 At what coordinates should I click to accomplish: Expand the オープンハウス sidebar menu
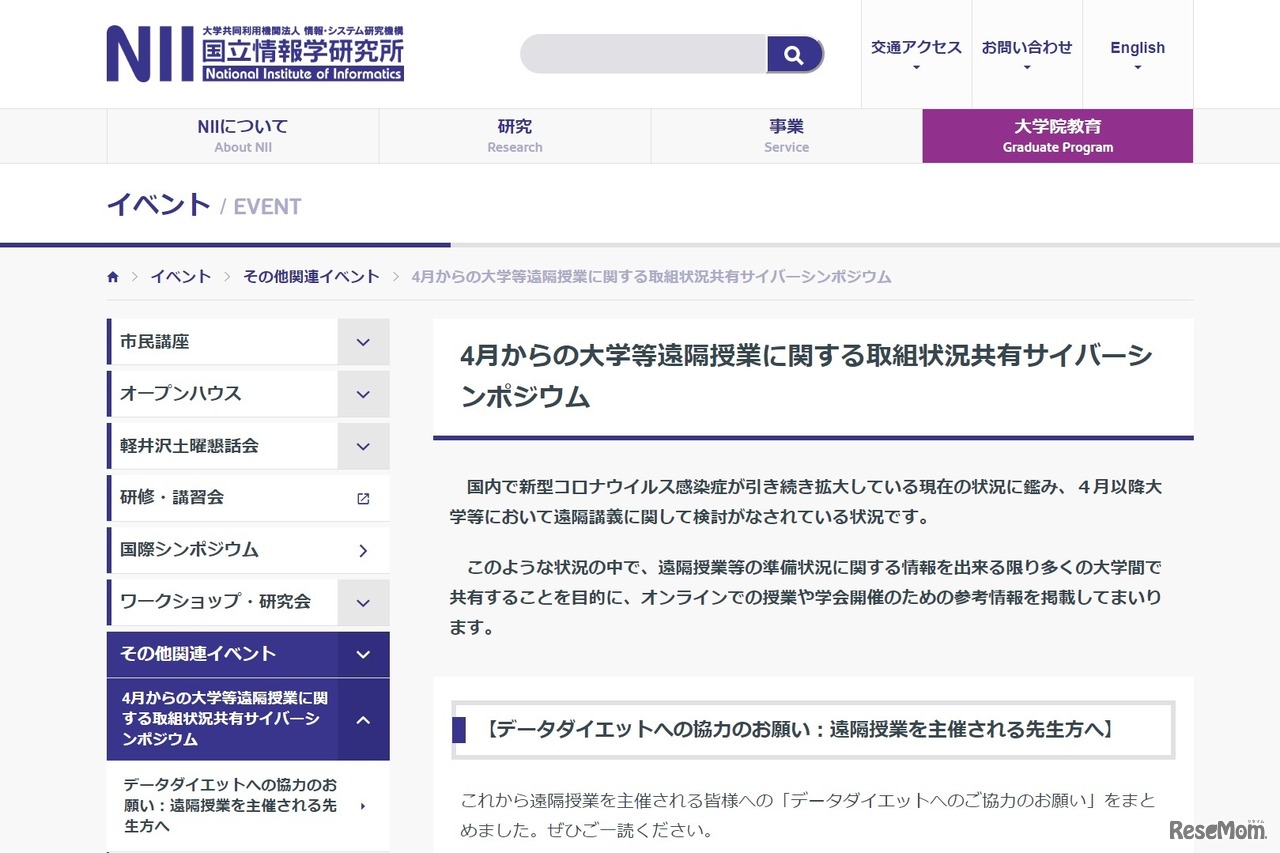(363, 393)
